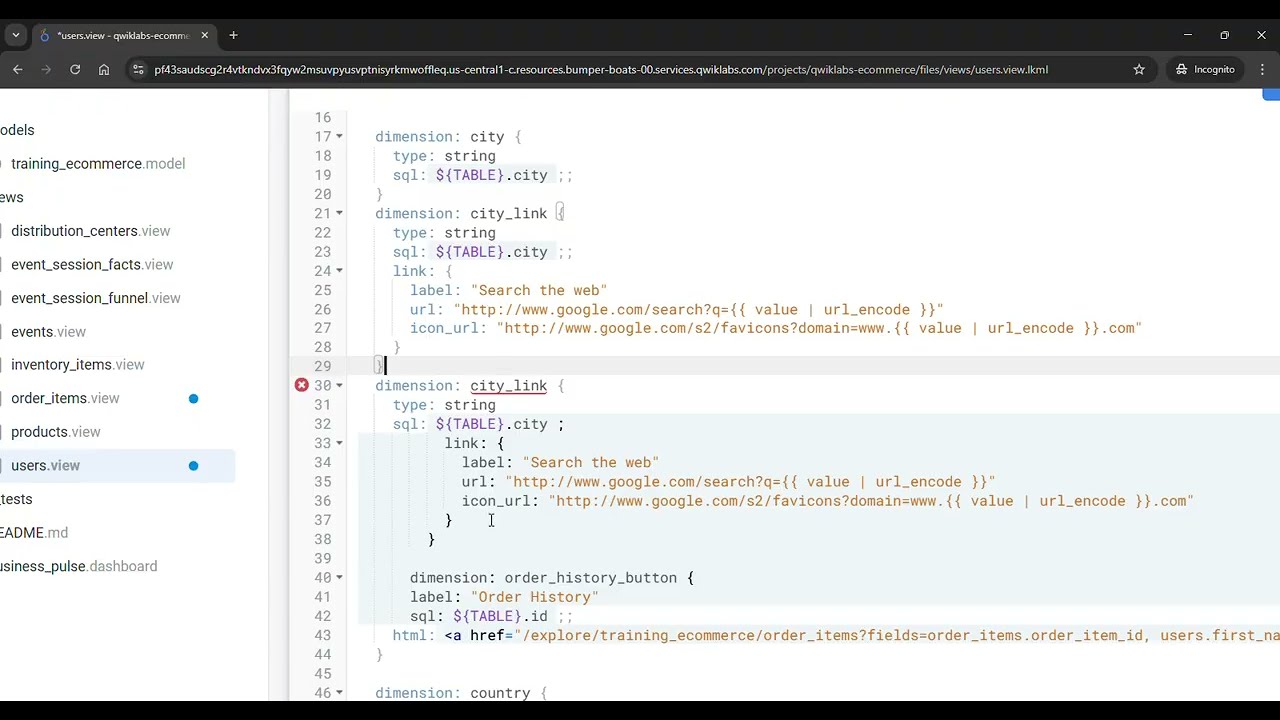Collapse the code block at line 17

point(339,137)
